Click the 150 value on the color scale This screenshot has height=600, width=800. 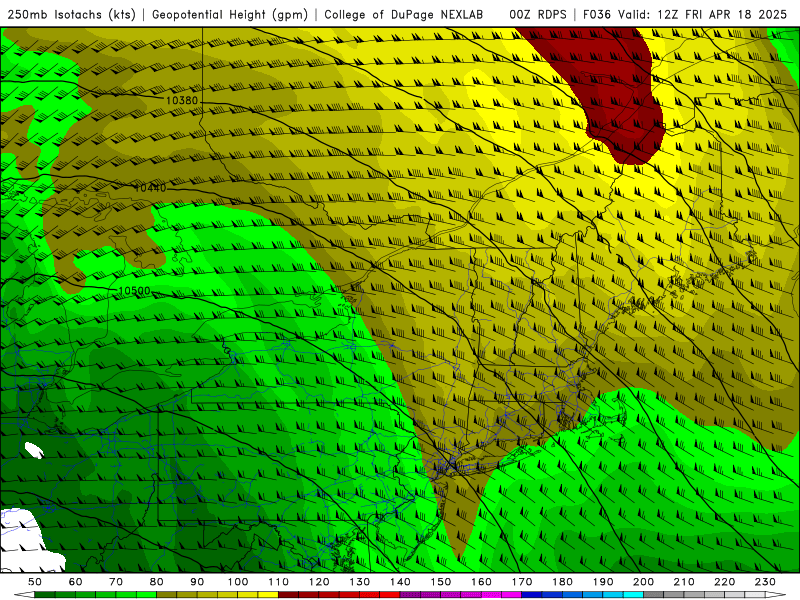pyautogui.click(x=441, y=582)
